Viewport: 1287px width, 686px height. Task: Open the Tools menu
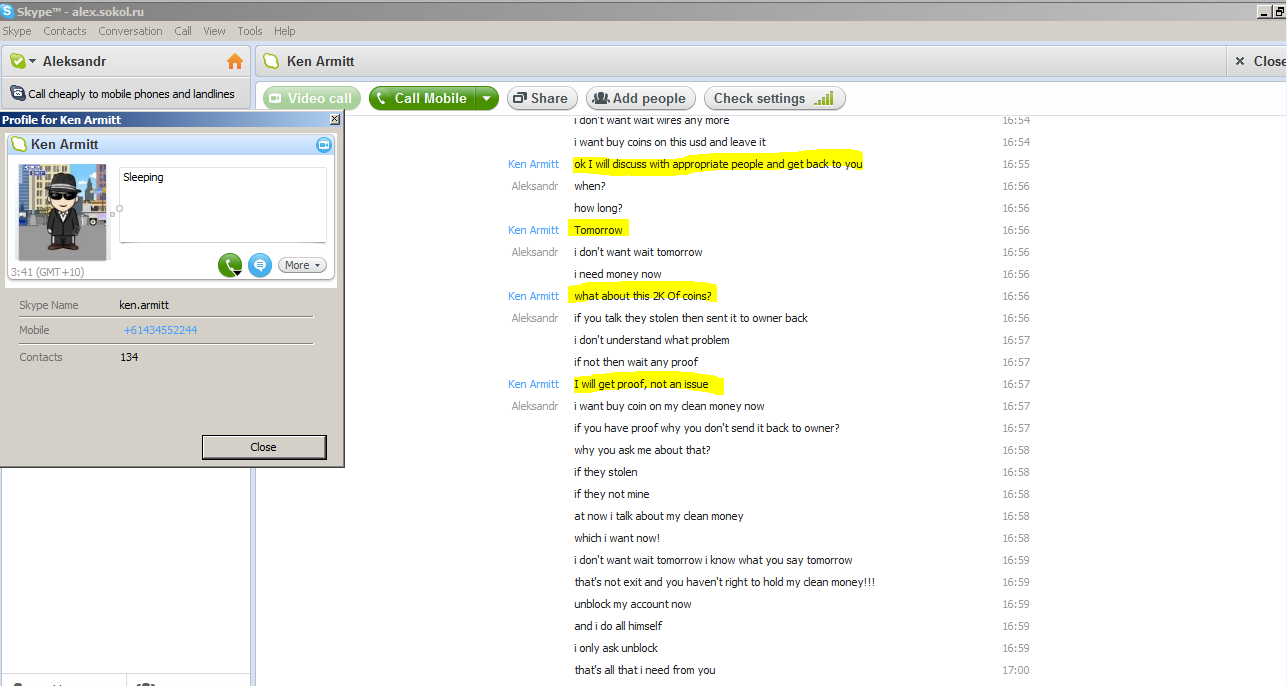pos(250,31)
